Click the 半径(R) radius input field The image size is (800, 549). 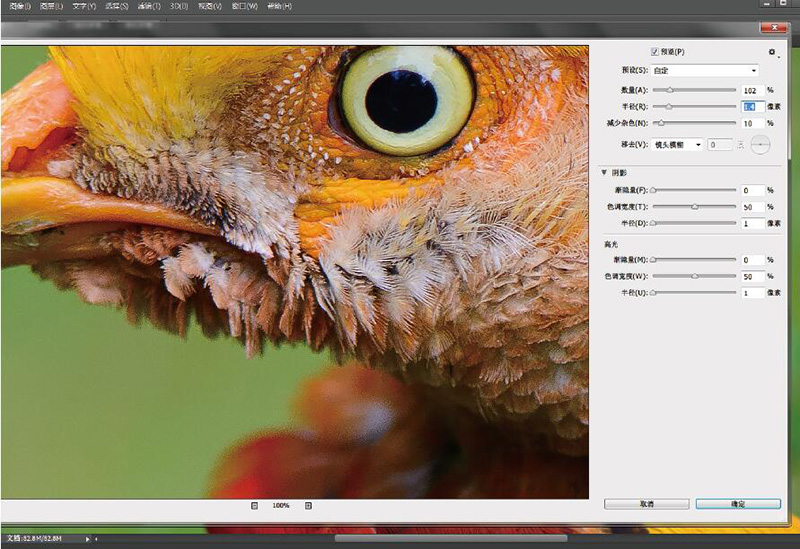click(x=752, y=106)
